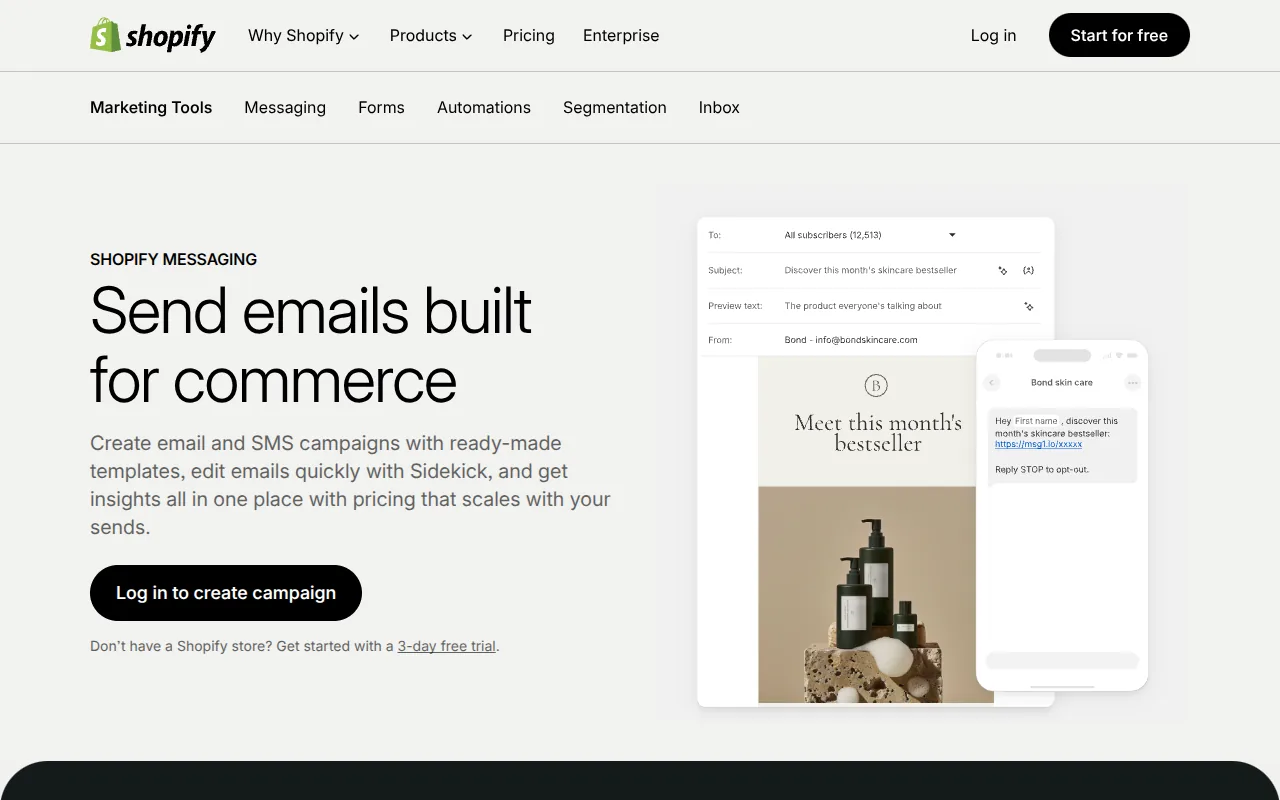
Task: Click the msg1.io link in the SMS
Action: 1038,444
